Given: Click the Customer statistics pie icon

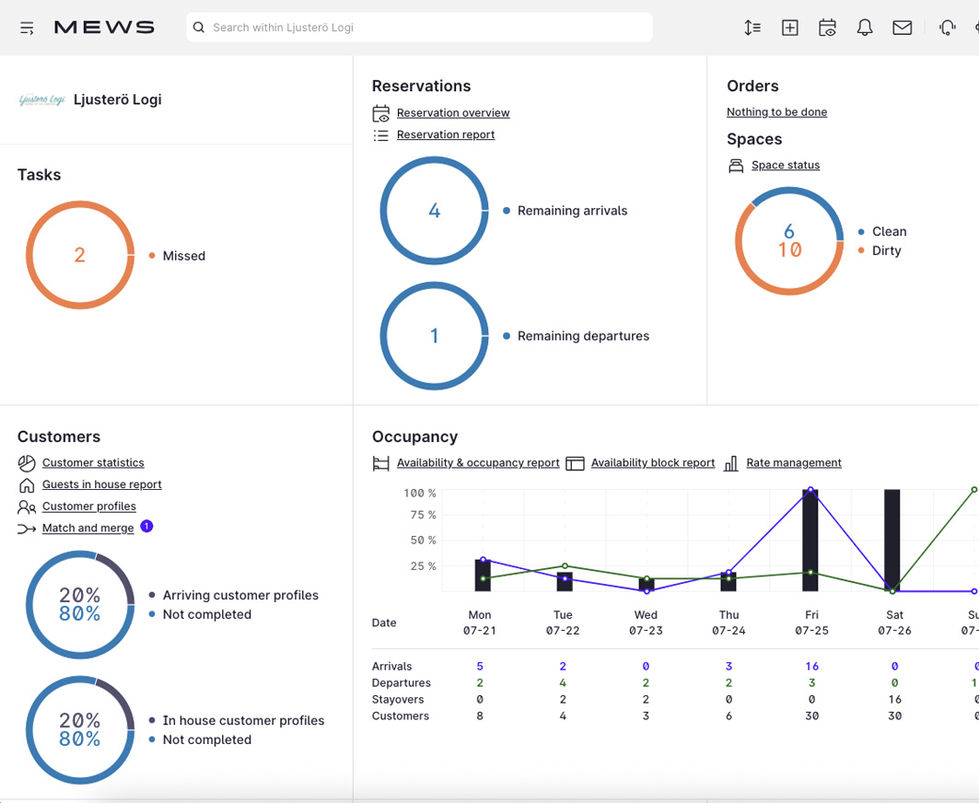Looking at the screenshot, I should (26, 463).
